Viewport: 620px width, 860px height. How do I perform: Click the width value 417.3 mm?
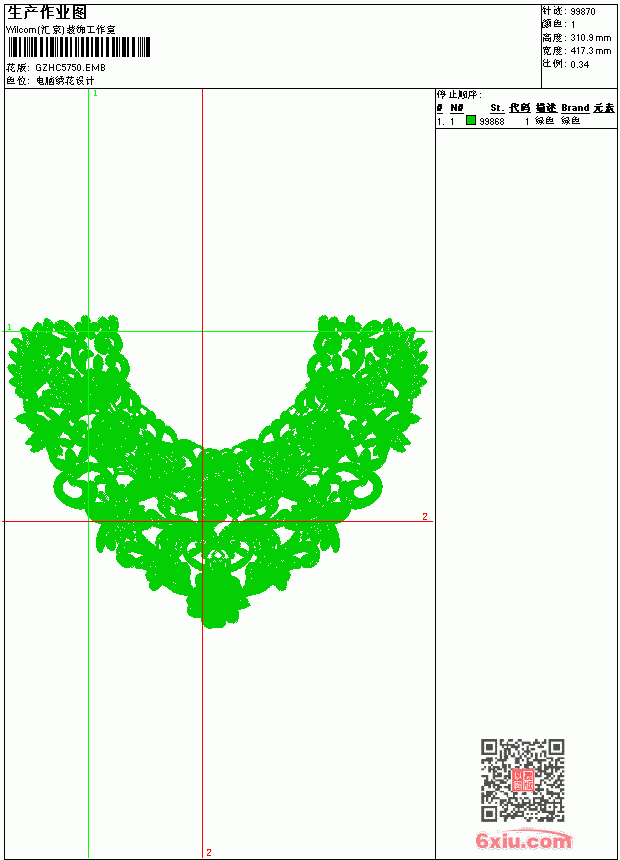pyautogui.click(x=590, y=50)
